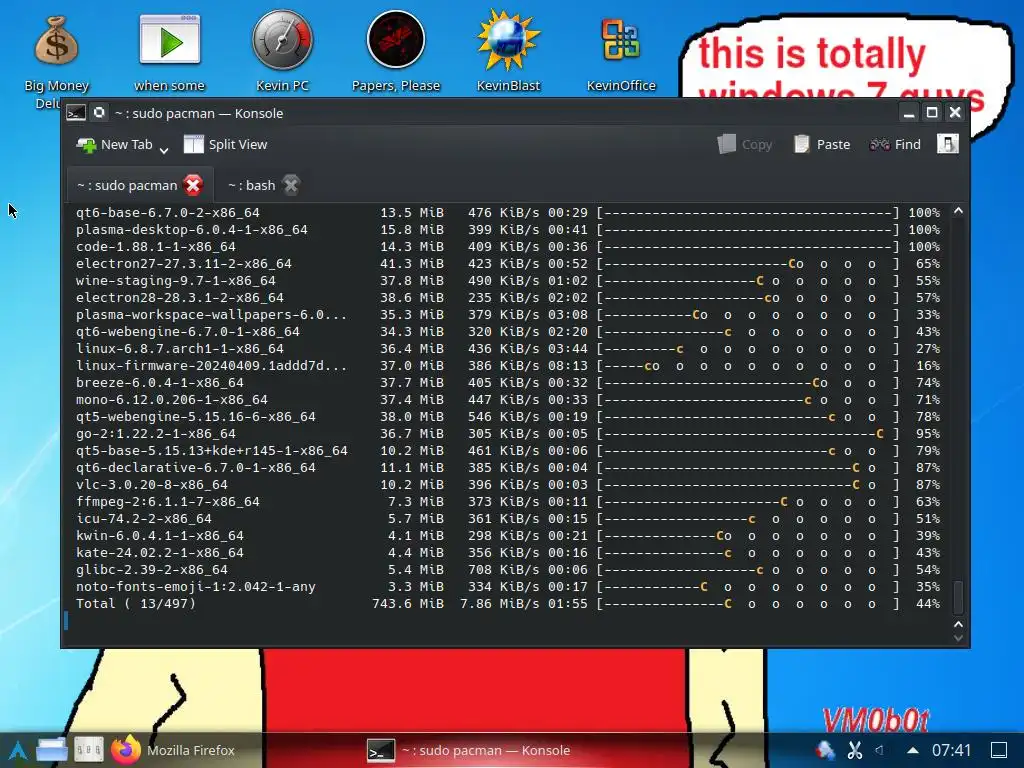This screenshot has height=768, width=1024.
Task: Click the 16% value on the linux-firmware row
Action: pos(927,366)
